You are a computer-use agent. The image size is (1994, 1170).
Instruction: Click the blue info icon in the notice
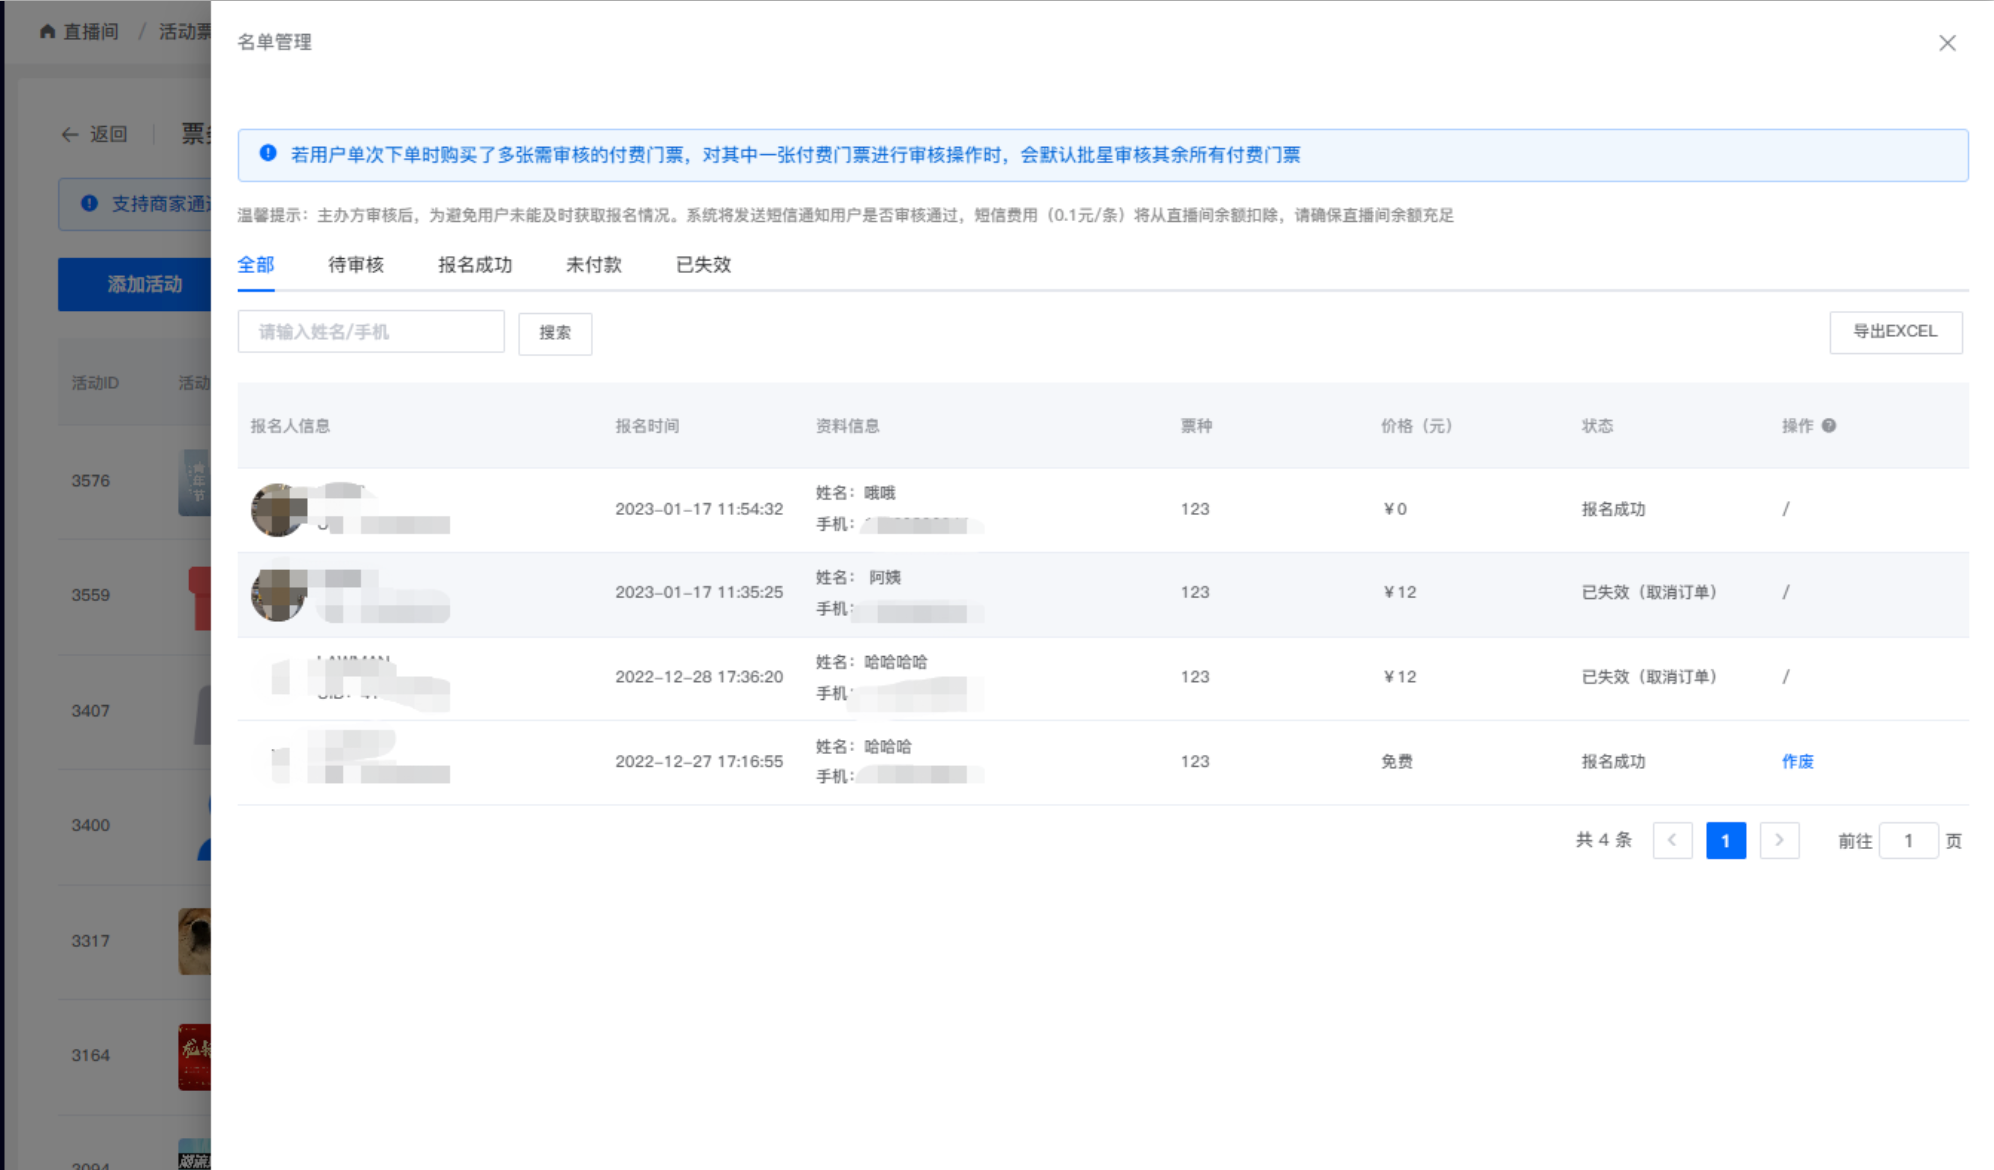coord(268,154)
